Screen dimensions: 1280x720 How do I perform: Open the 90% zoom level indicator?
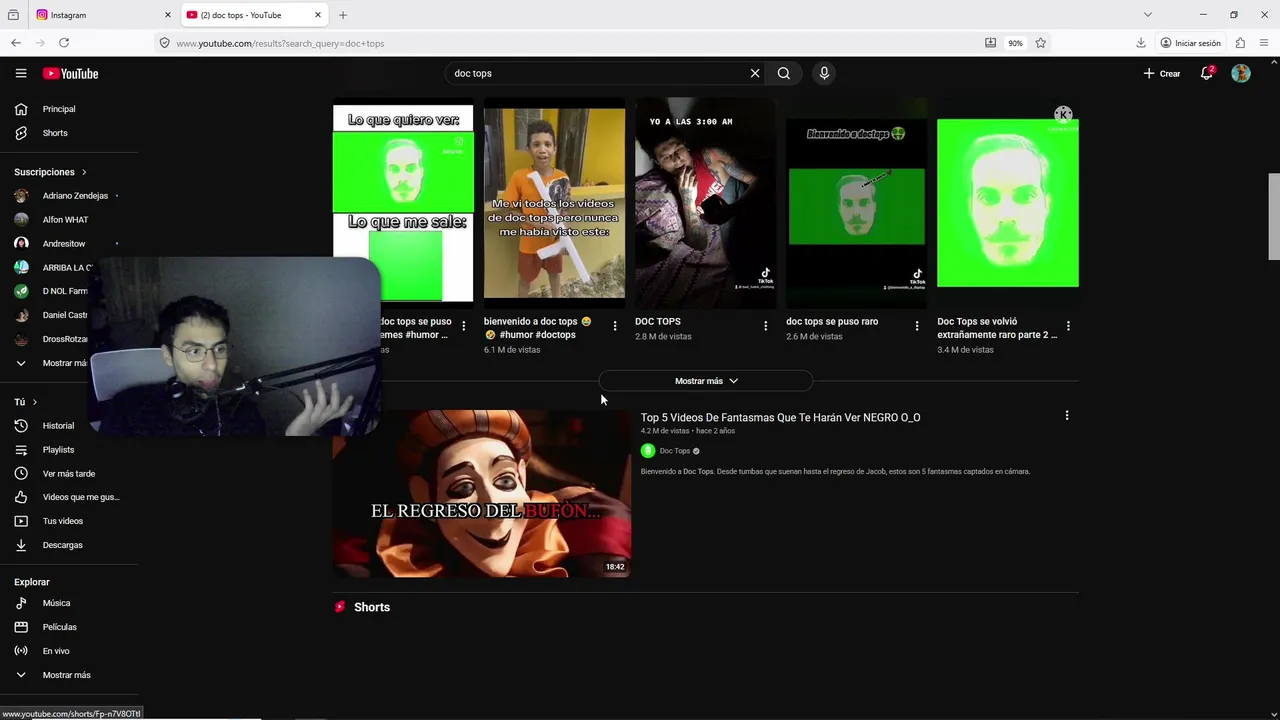pos(1015,43)
